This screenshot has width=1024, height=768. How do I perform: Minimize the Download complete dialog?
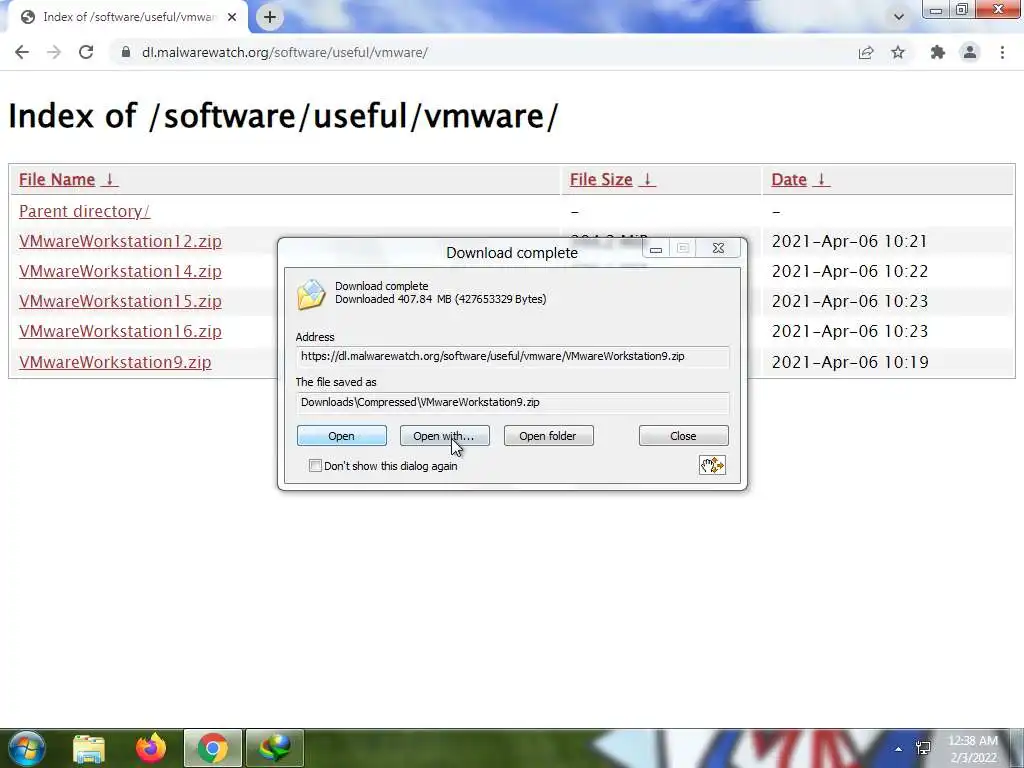pyautogui.click(x=656, y=249)
